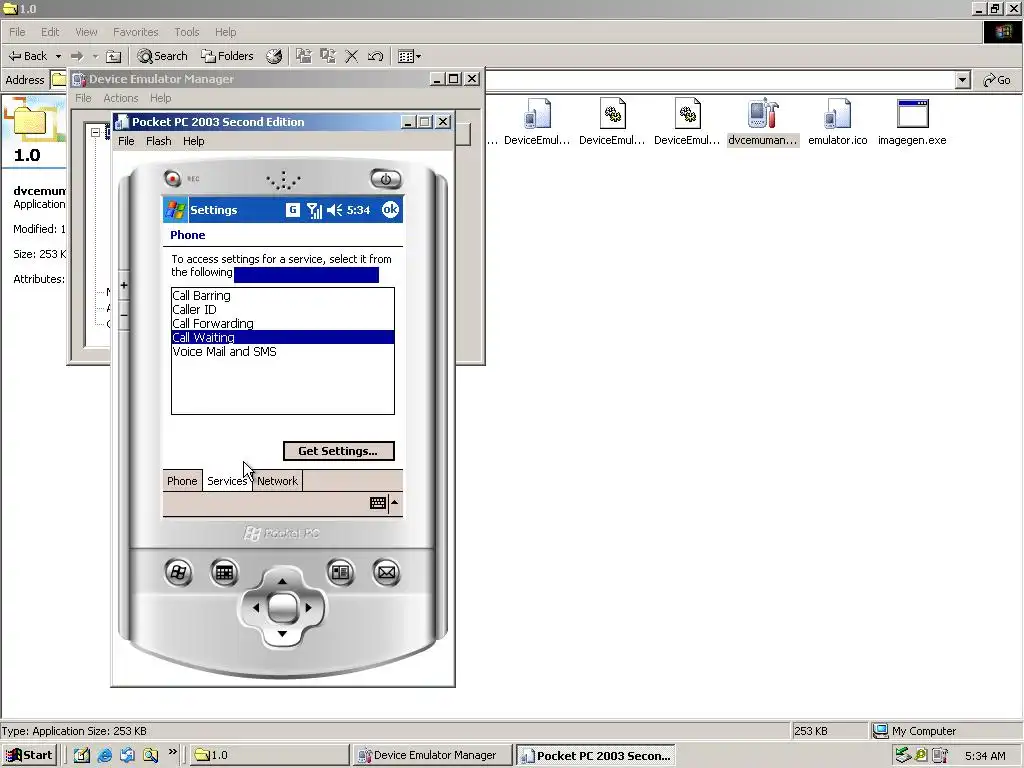This screenshot has height=768, width=1024.
Task: Click the History toolbar icon
Action: click(274, 56)
